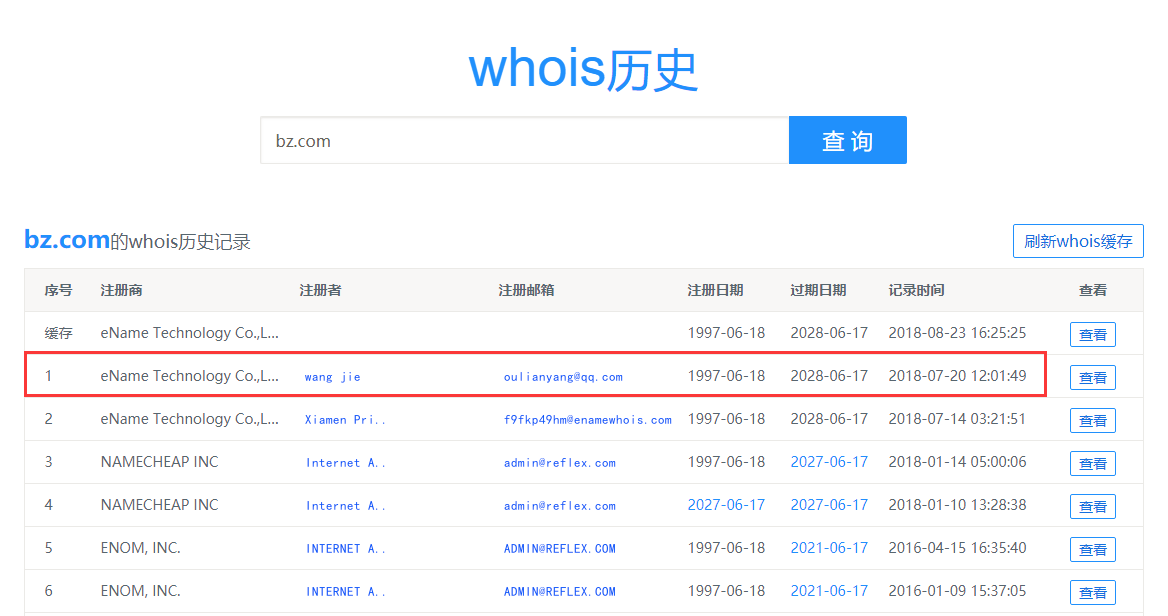The width and height of the screenshot is (1168, 616).
Task: Click the 缓存 label in the first row
Action: tap(58, 334)
